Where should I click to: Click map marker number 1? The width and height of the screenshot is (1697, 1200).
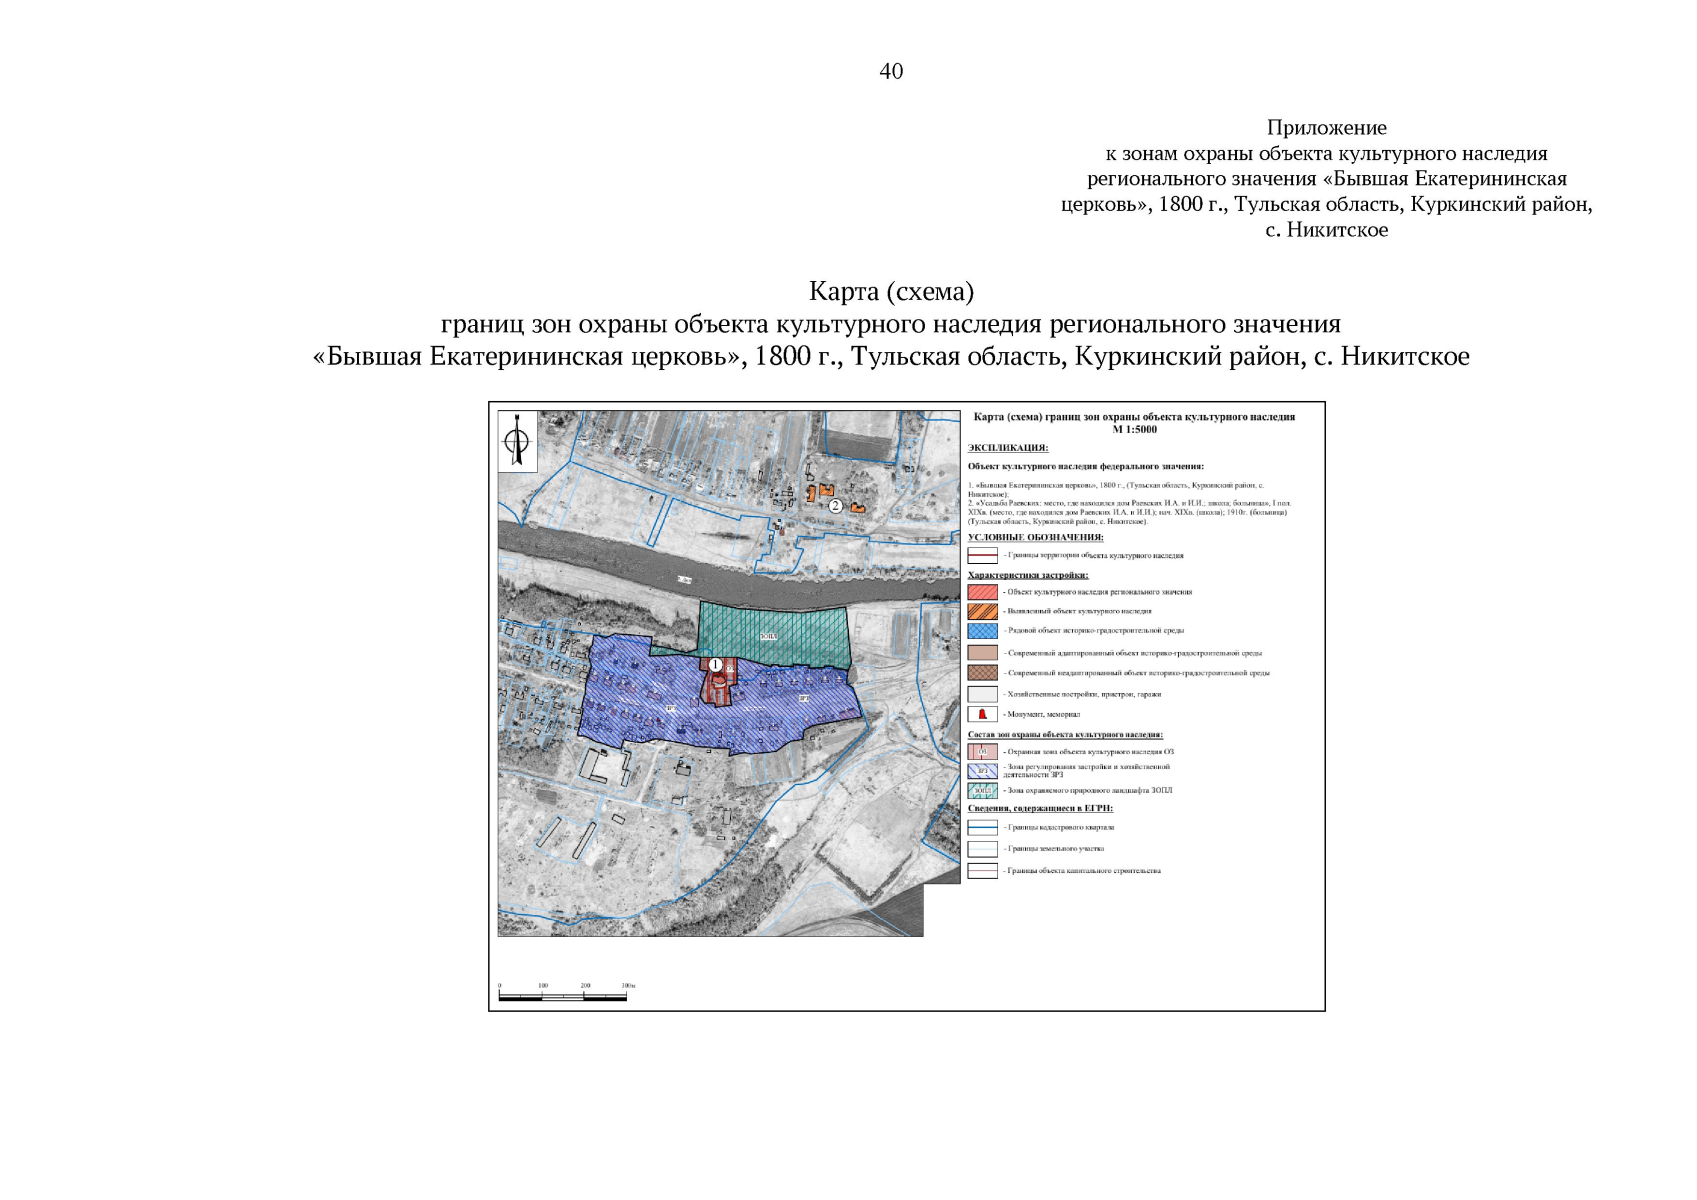click(715, 664)
